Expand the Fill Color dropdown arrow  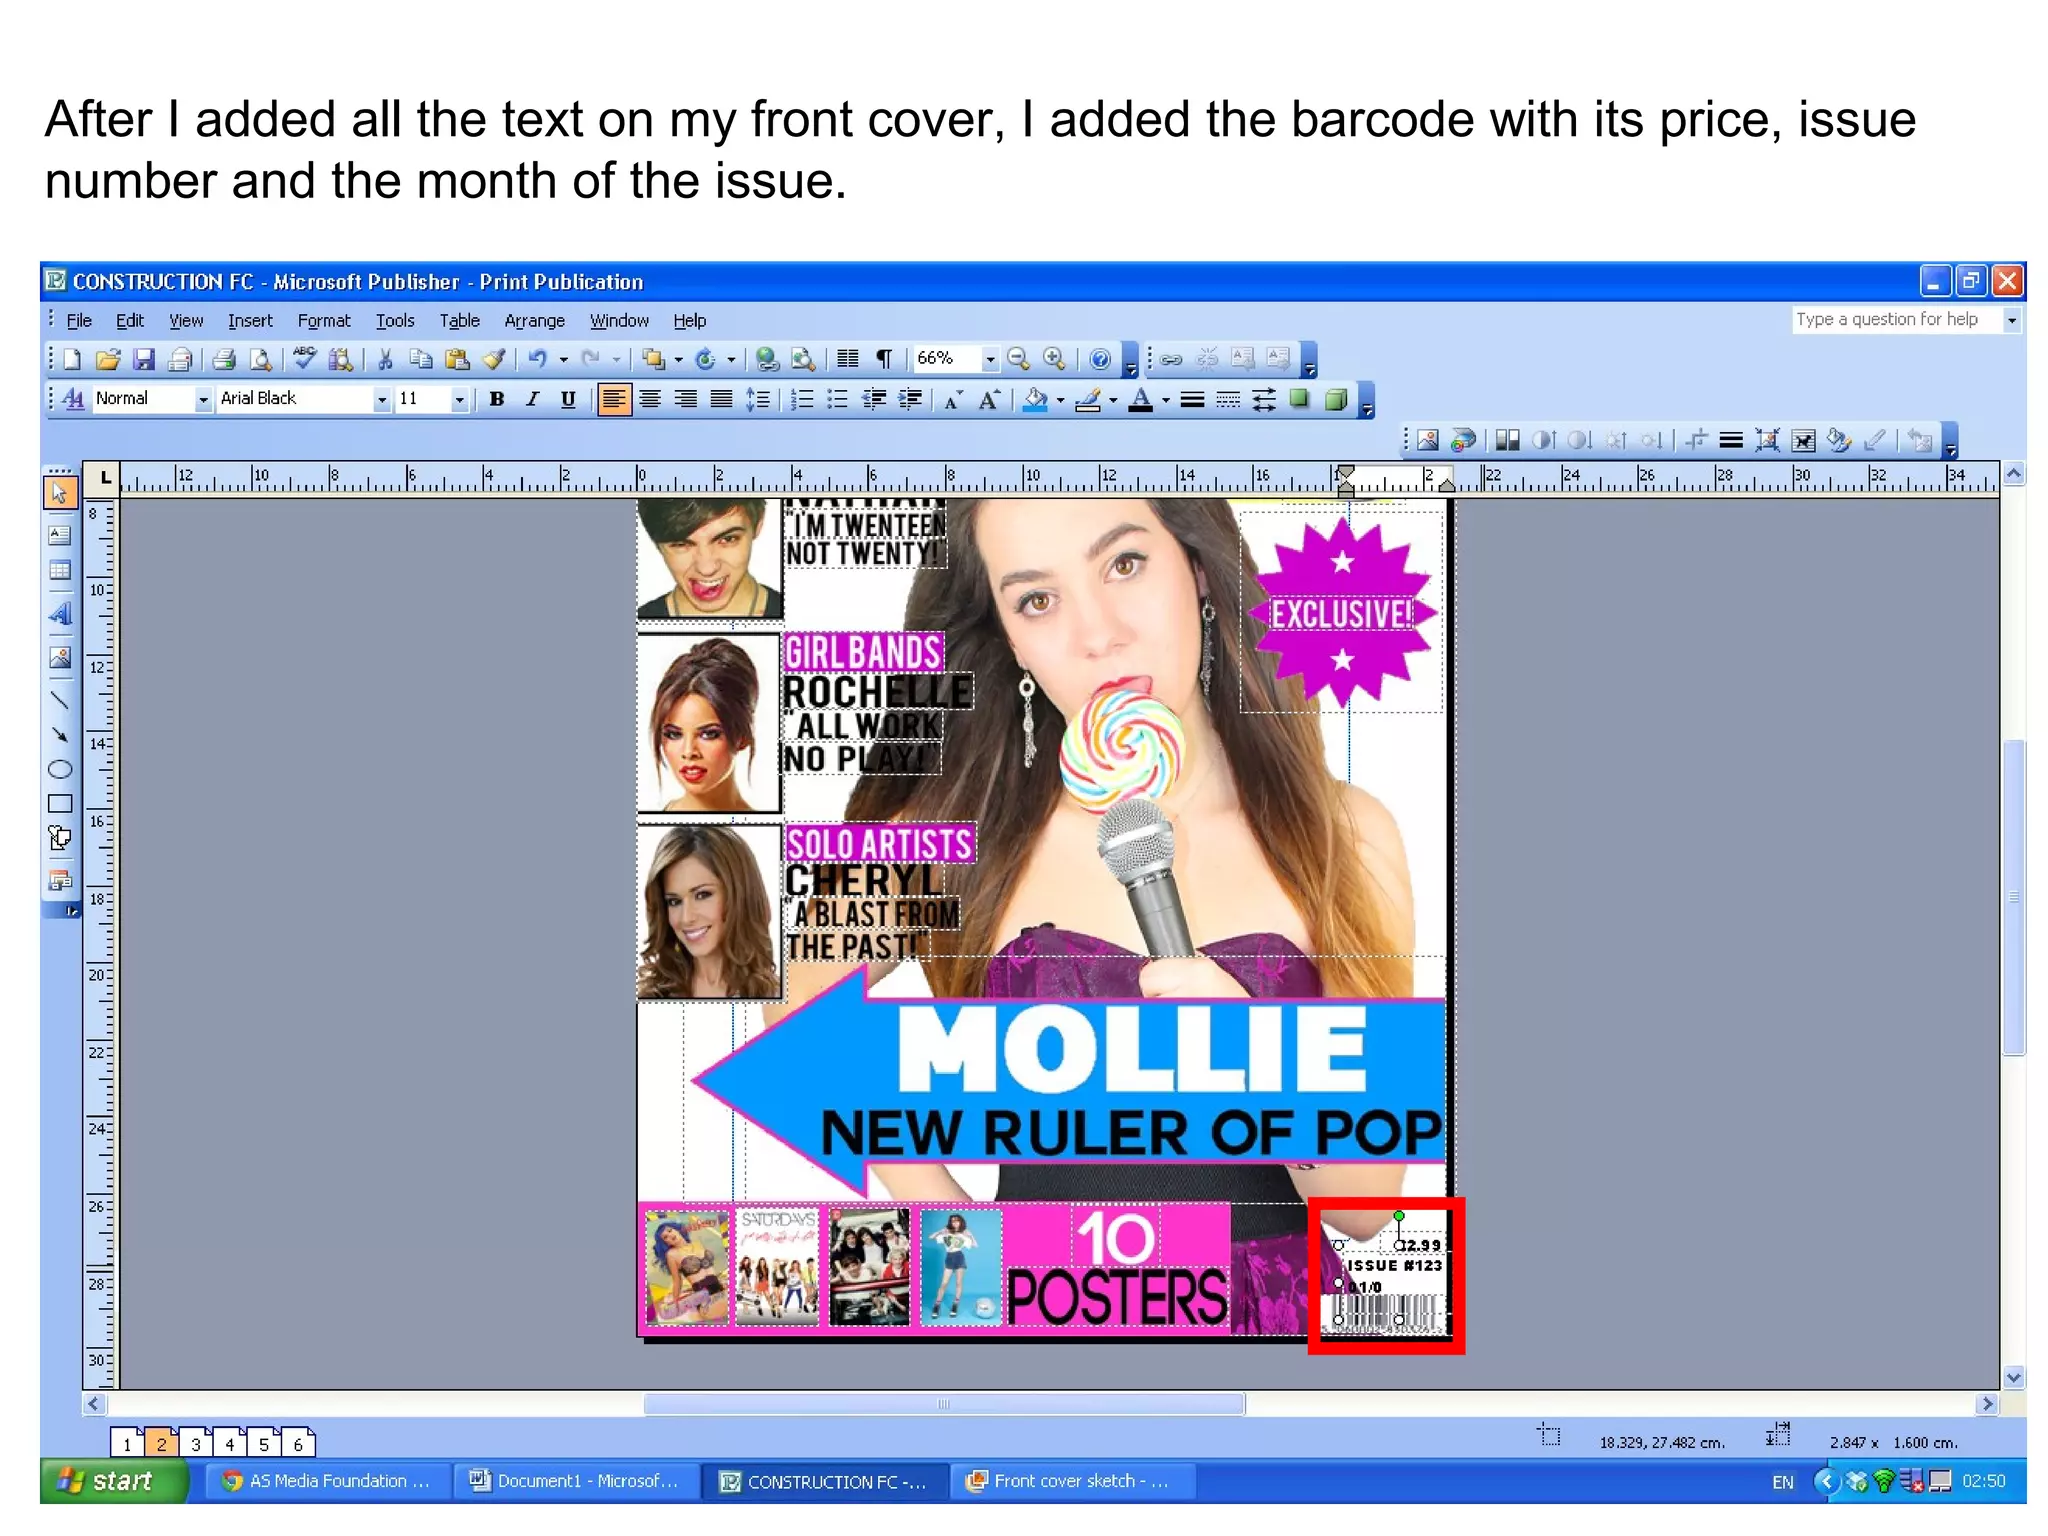coord(1061,401)
